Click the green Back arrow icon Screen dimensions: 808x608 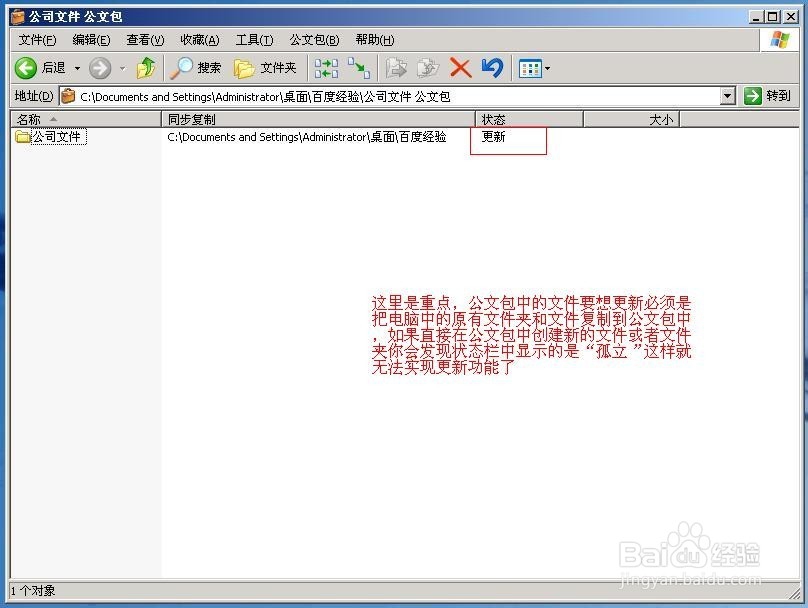26,68
